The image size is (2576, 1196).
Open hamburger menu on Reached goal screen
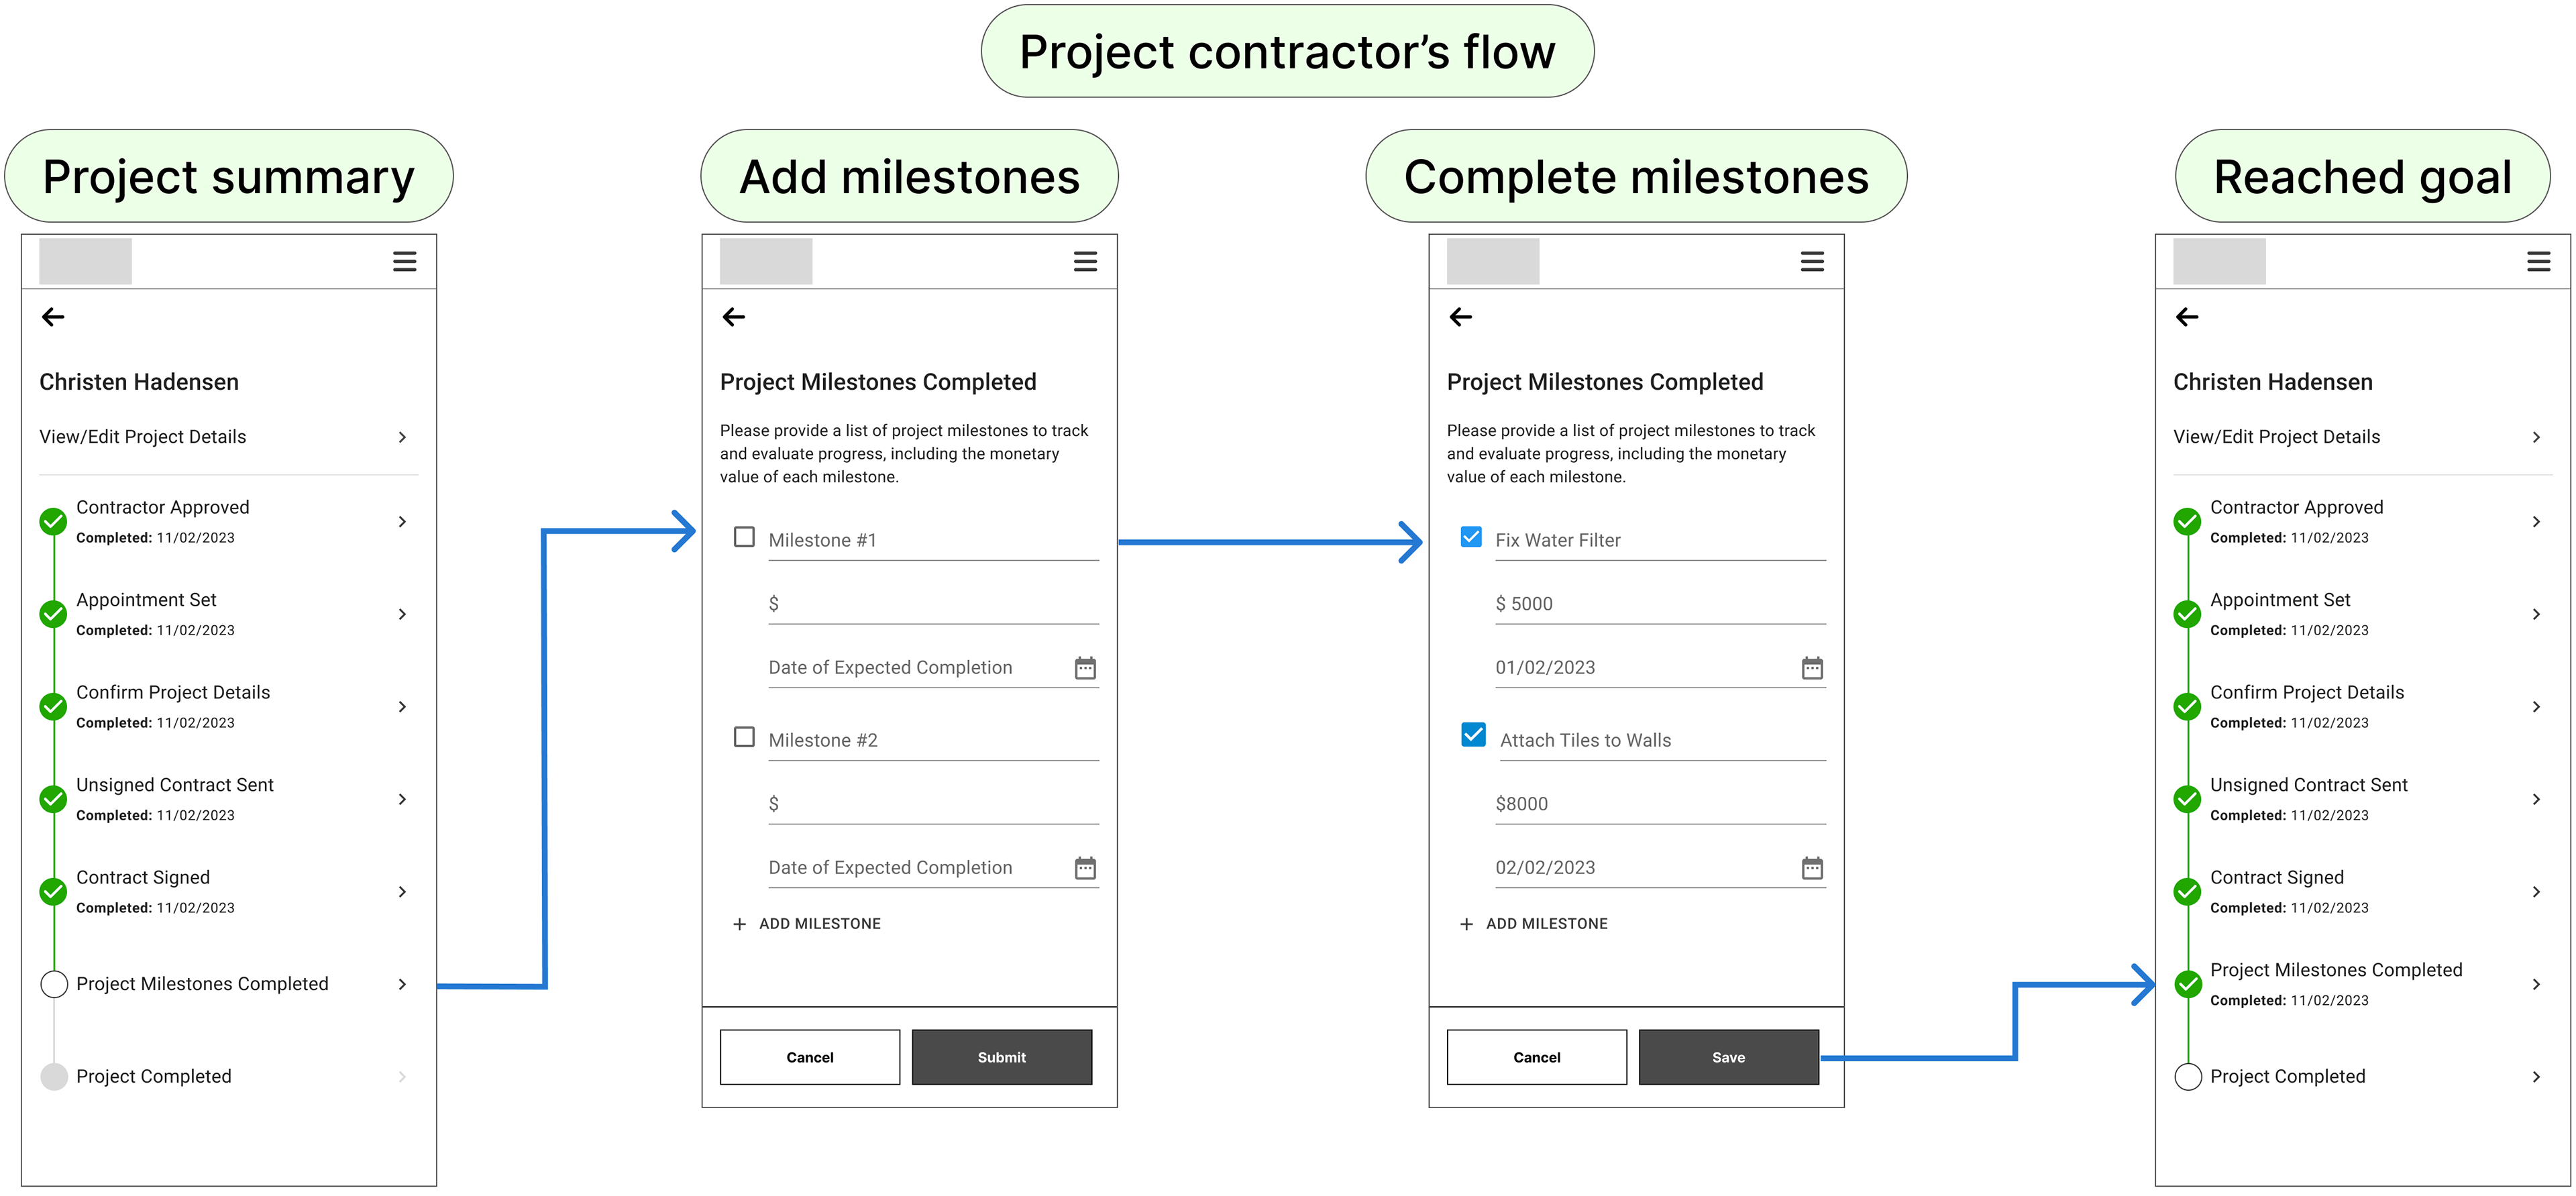point(2537,261)
